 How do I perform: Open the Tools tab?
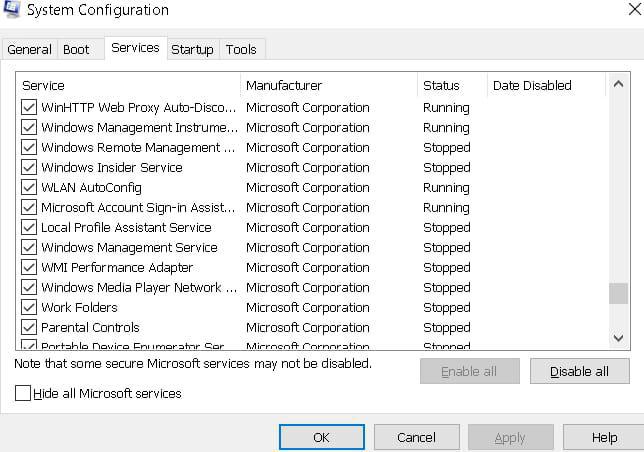point(241,49)
